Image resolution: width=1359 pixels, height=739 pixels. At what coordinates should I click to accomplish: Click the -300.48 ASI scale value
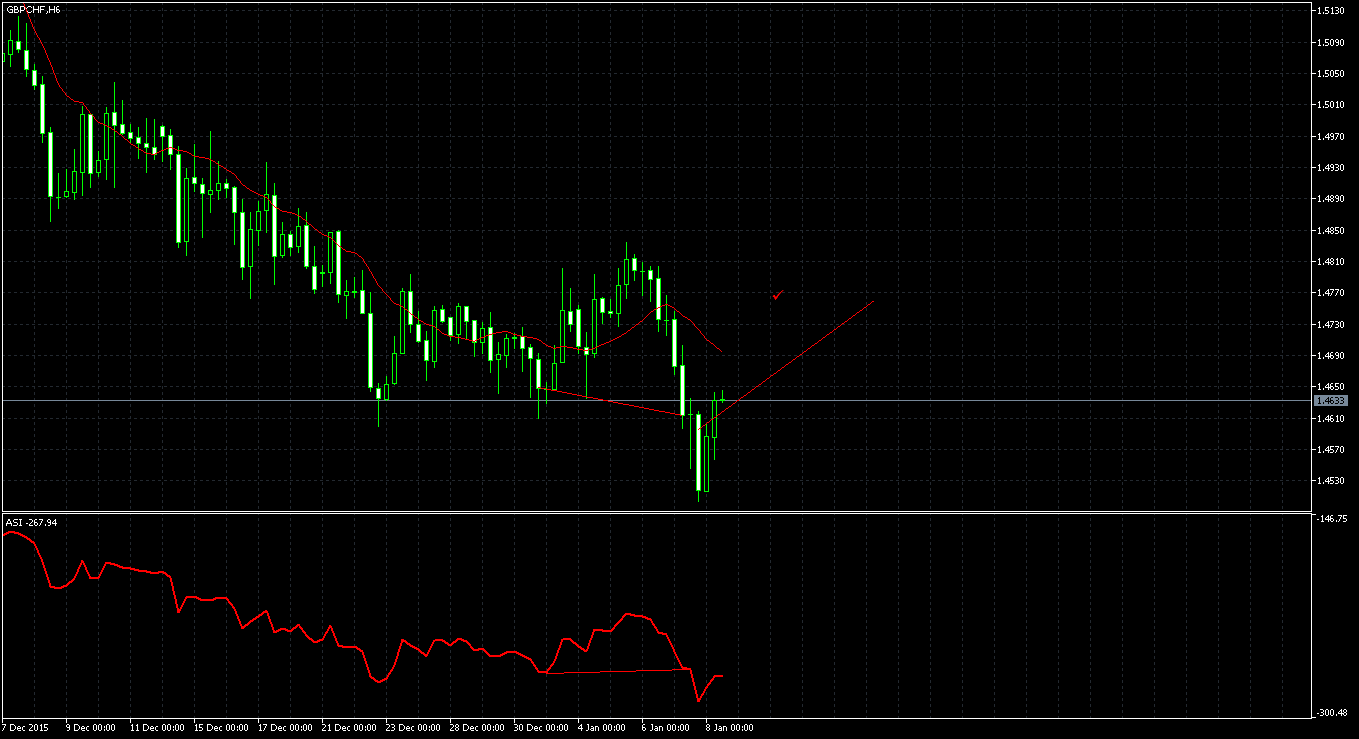(x=1333, y=713)
